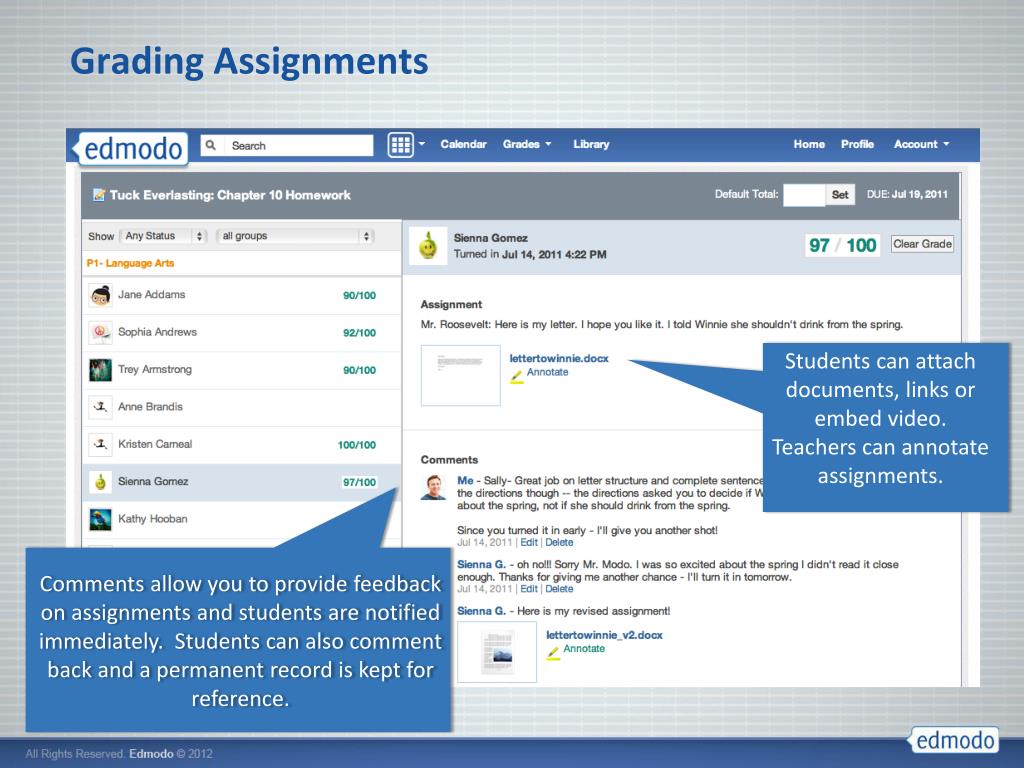
Task: Click Anne Brandis avatar
Action: tap(100, 407)
